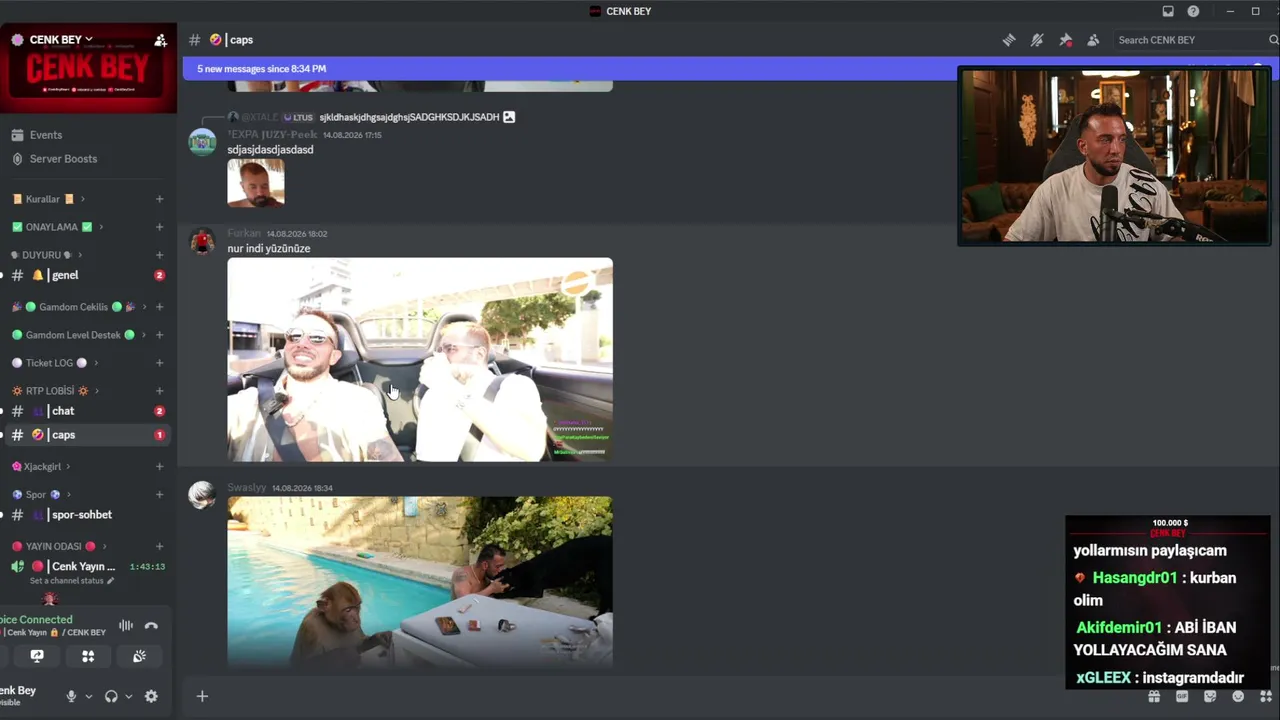Click the message attachment plus button
The height and width of the screenshot is (720, 1280).
202,696
